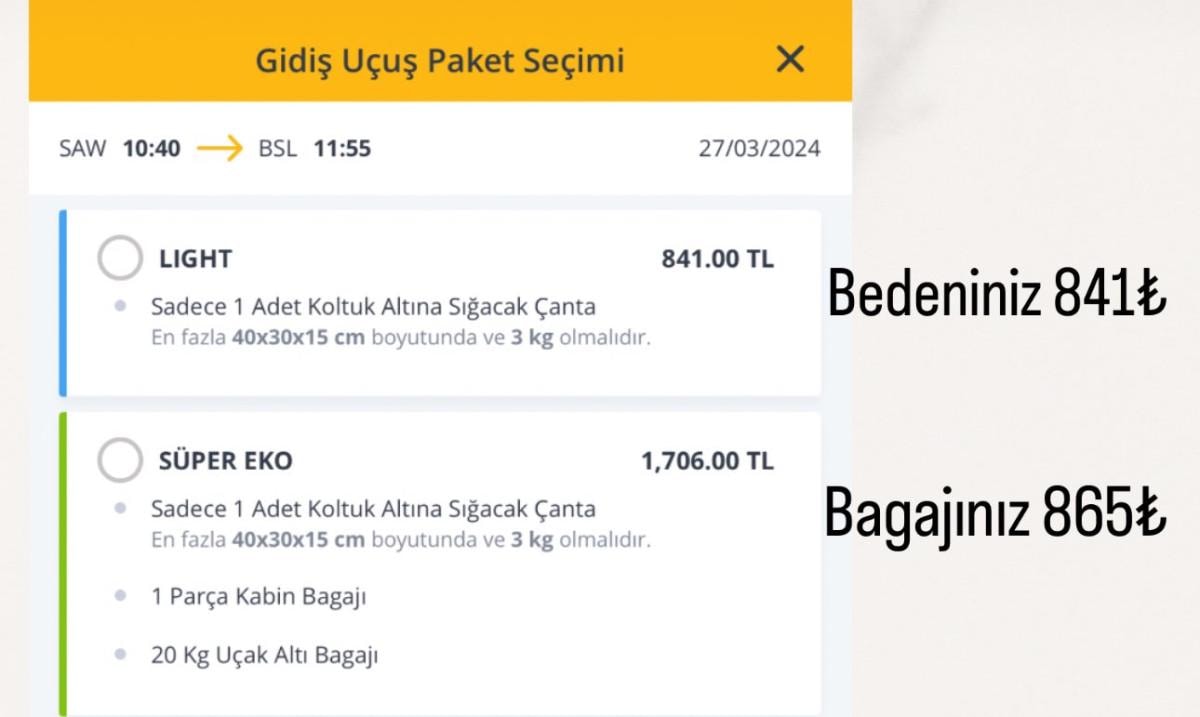Click the 1 Parça Kabin Bagajı item
1200x717 pixels.
[259, 597]
